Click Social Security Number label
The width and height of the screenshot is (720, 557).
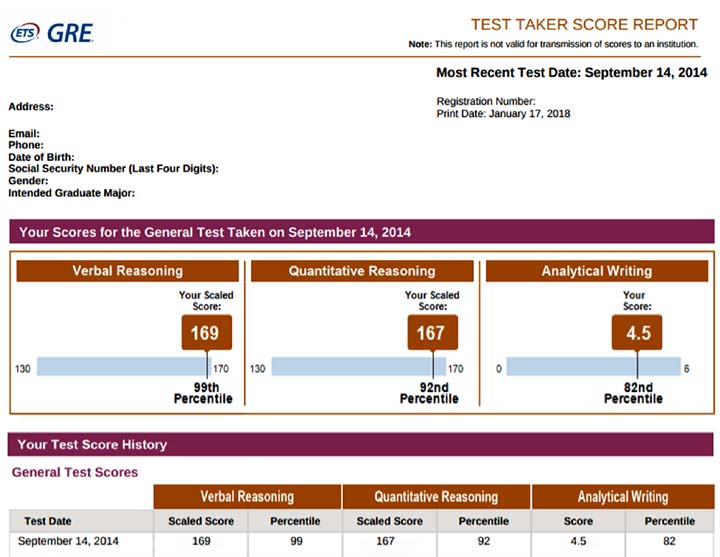(113, 169)
